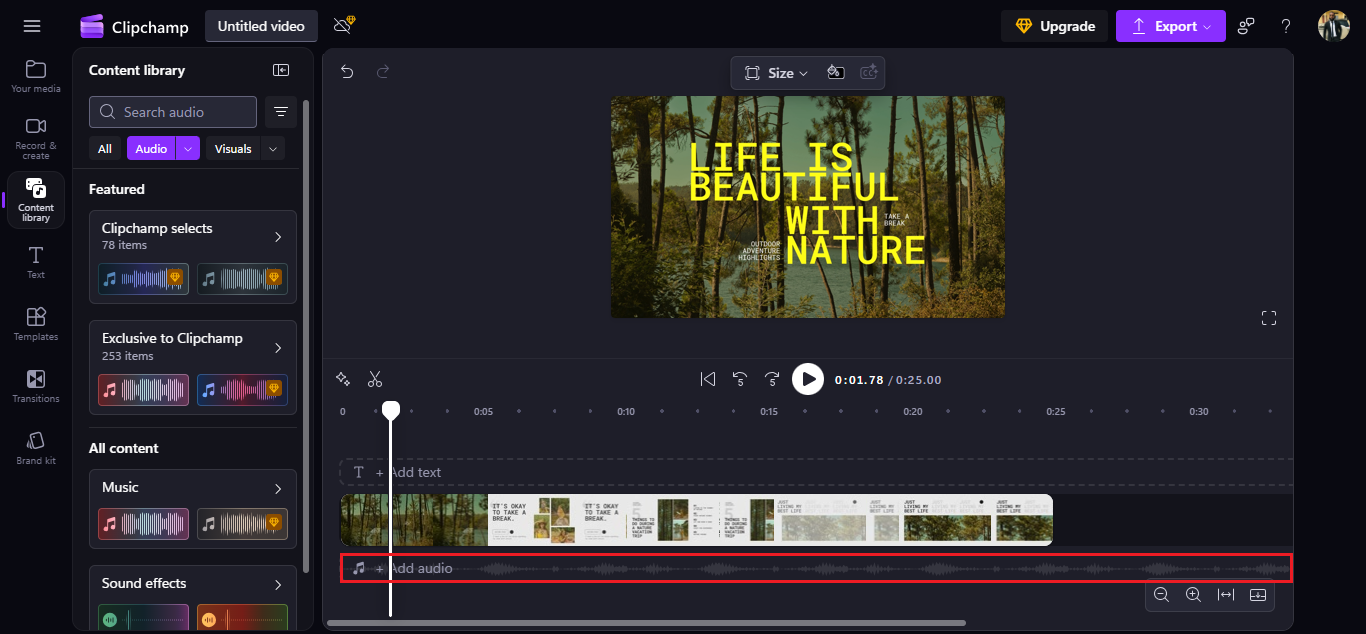Viewport: 1366px width, 634px height.
Task: Toggle the captions CC button
Action: [x=869, y=72]
